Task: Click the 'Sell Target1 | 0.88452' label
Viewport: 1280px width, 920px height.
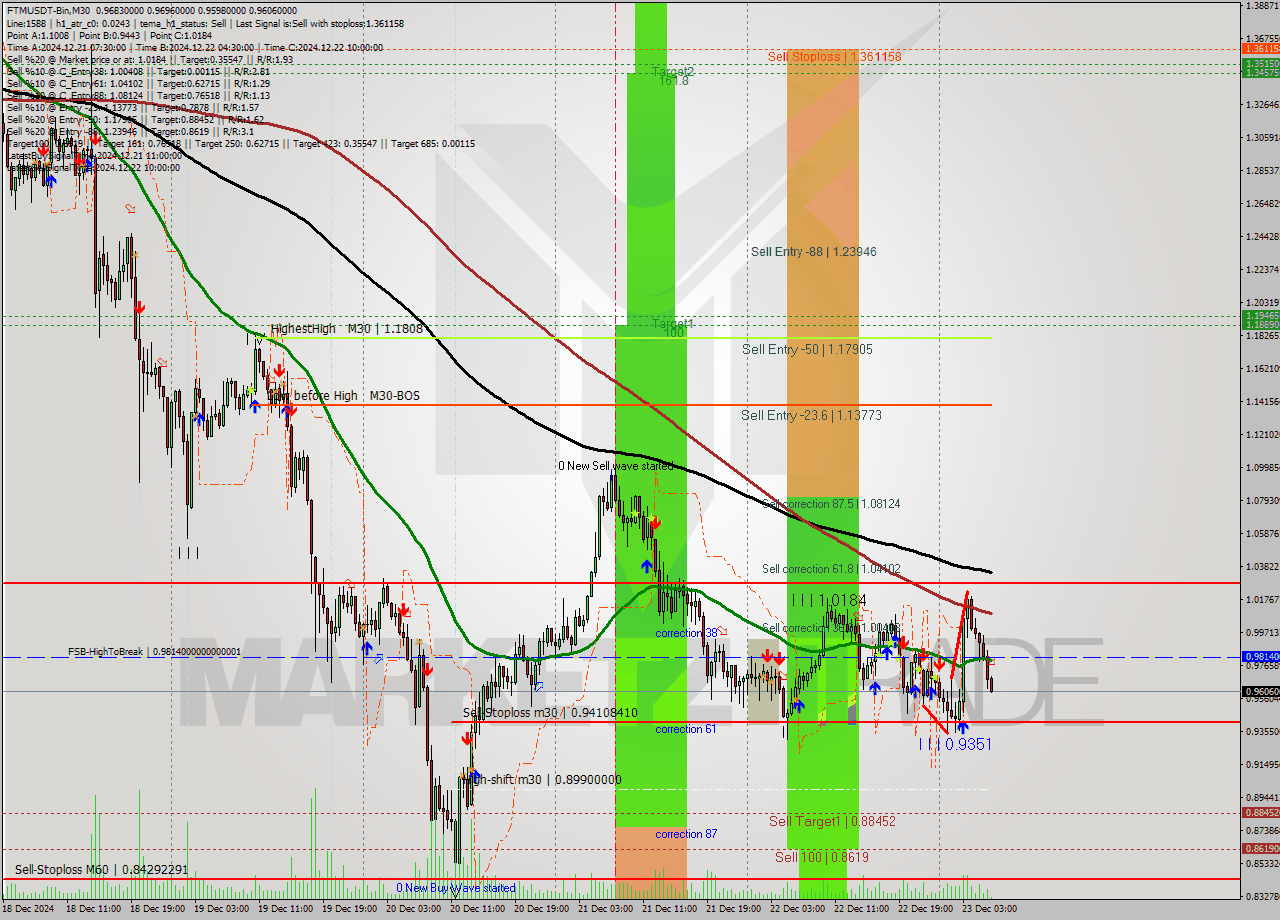Action: (832, 821)
